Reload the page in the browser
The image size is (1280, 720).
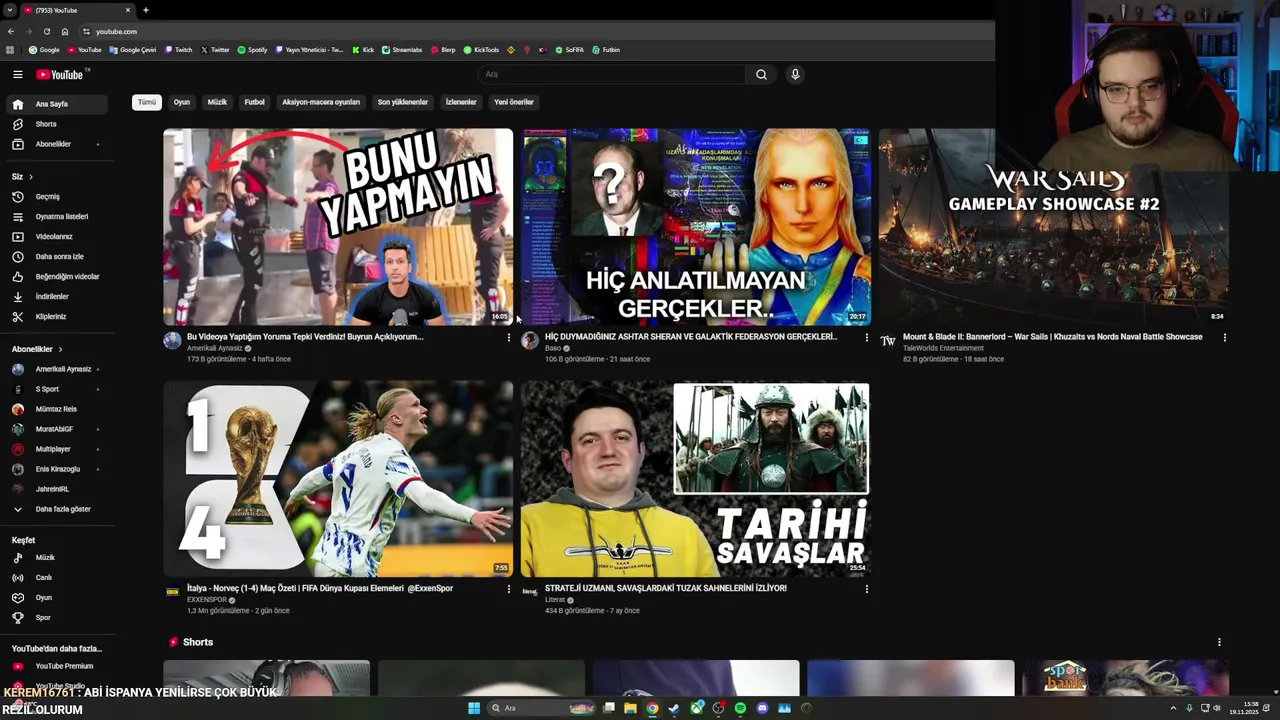click(46, 31)
